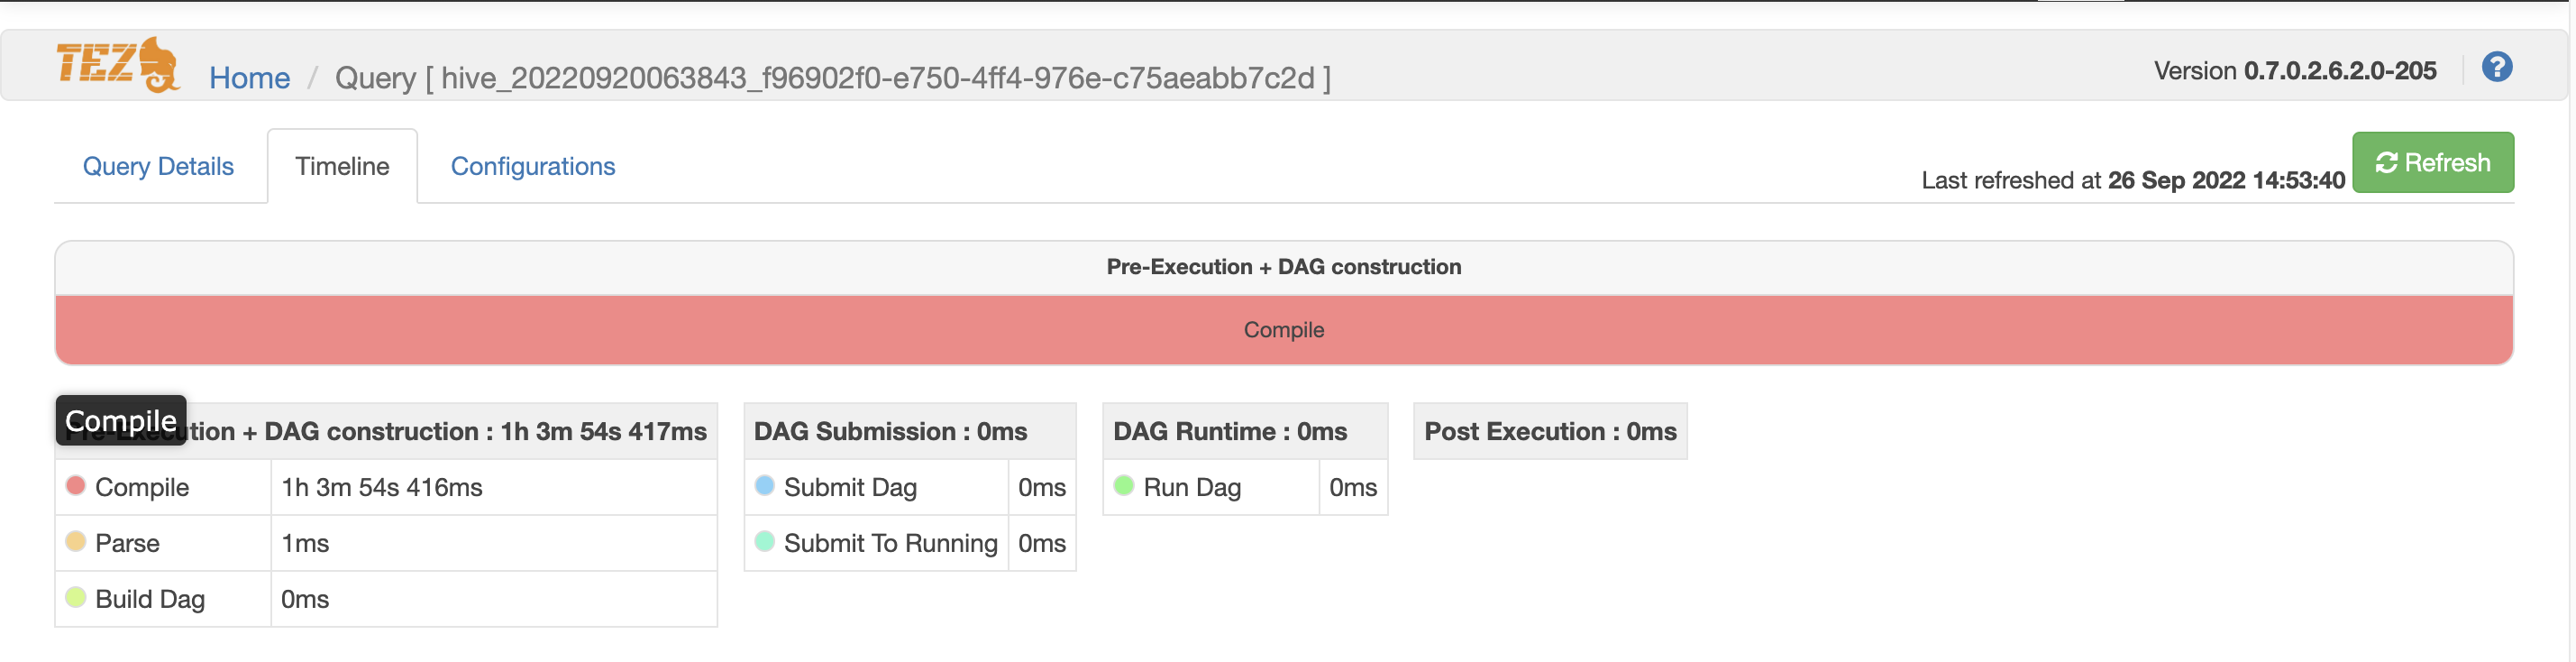Click the Post Execution : 0ms header
2576x662 pixels.
(x=1549, y=431)
